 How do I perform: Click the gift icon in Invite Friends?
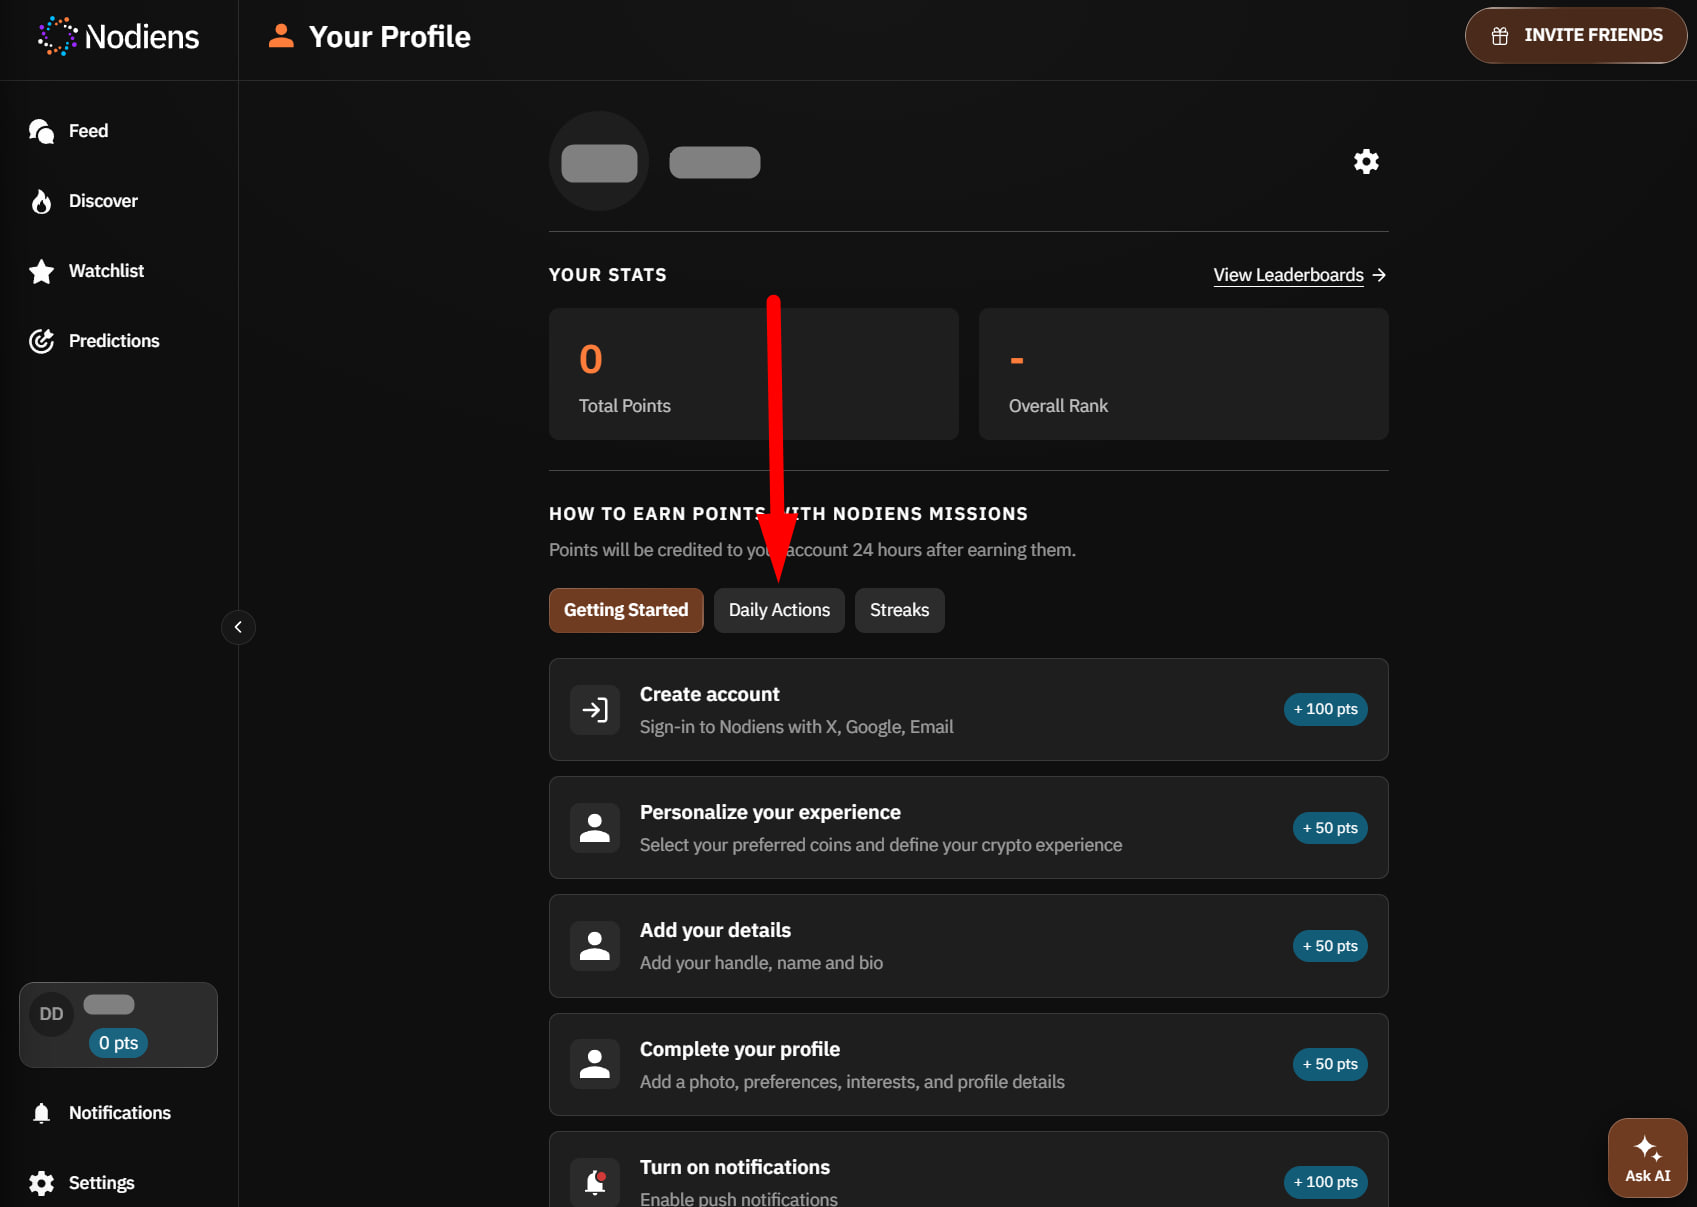1500,36
